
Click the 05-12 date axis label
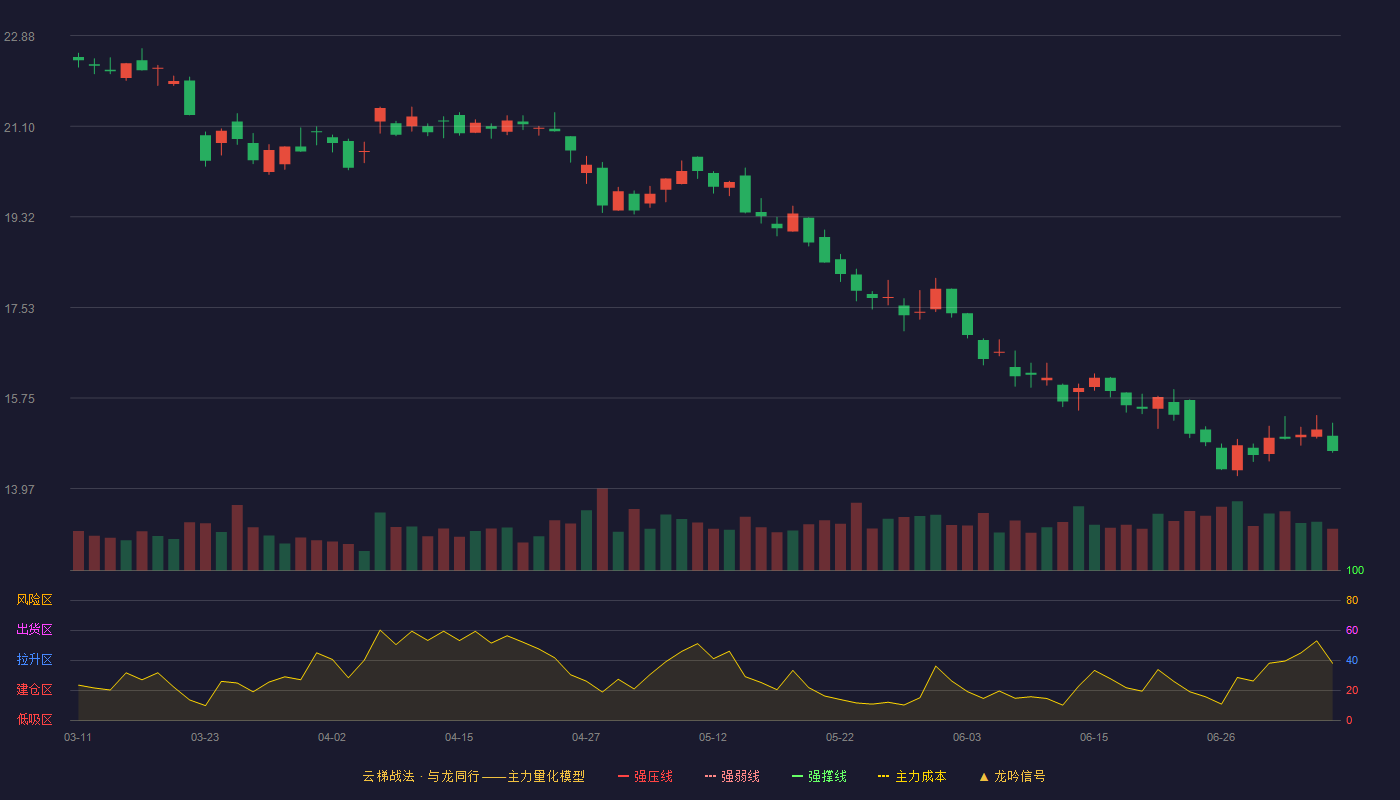(x=713, y=737)
